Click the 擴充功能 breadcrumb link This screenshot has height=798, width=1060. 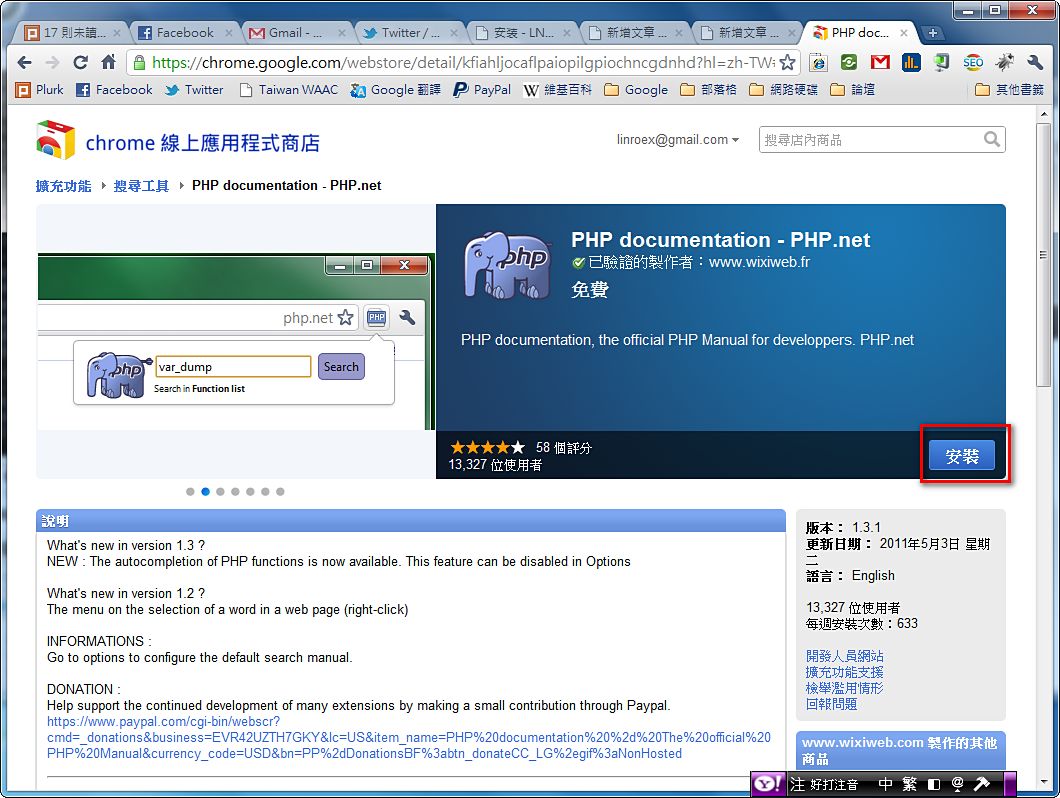[x=63, y=186]
